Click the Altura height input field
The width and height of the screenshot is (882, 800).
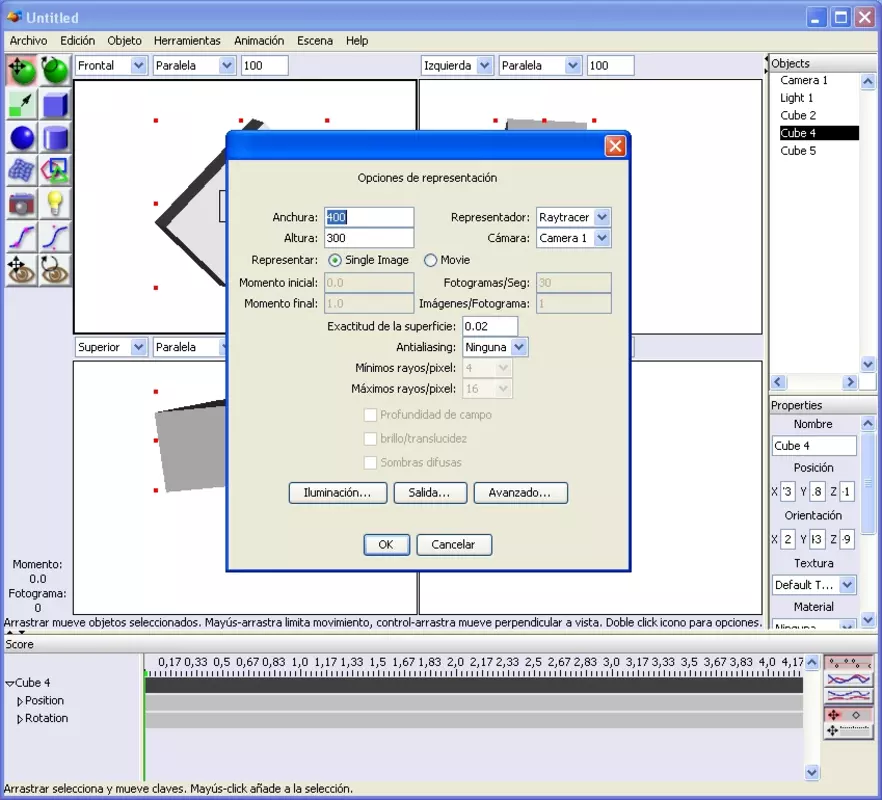click(x=369, y=238)
